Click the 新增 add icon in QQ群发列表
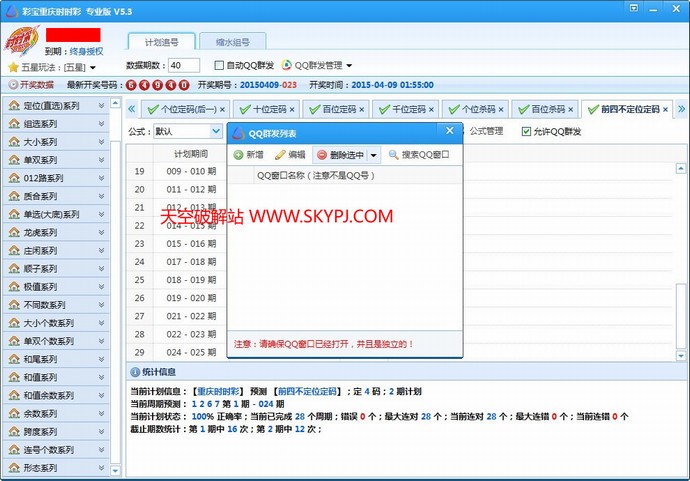 (x=239, y=155)
